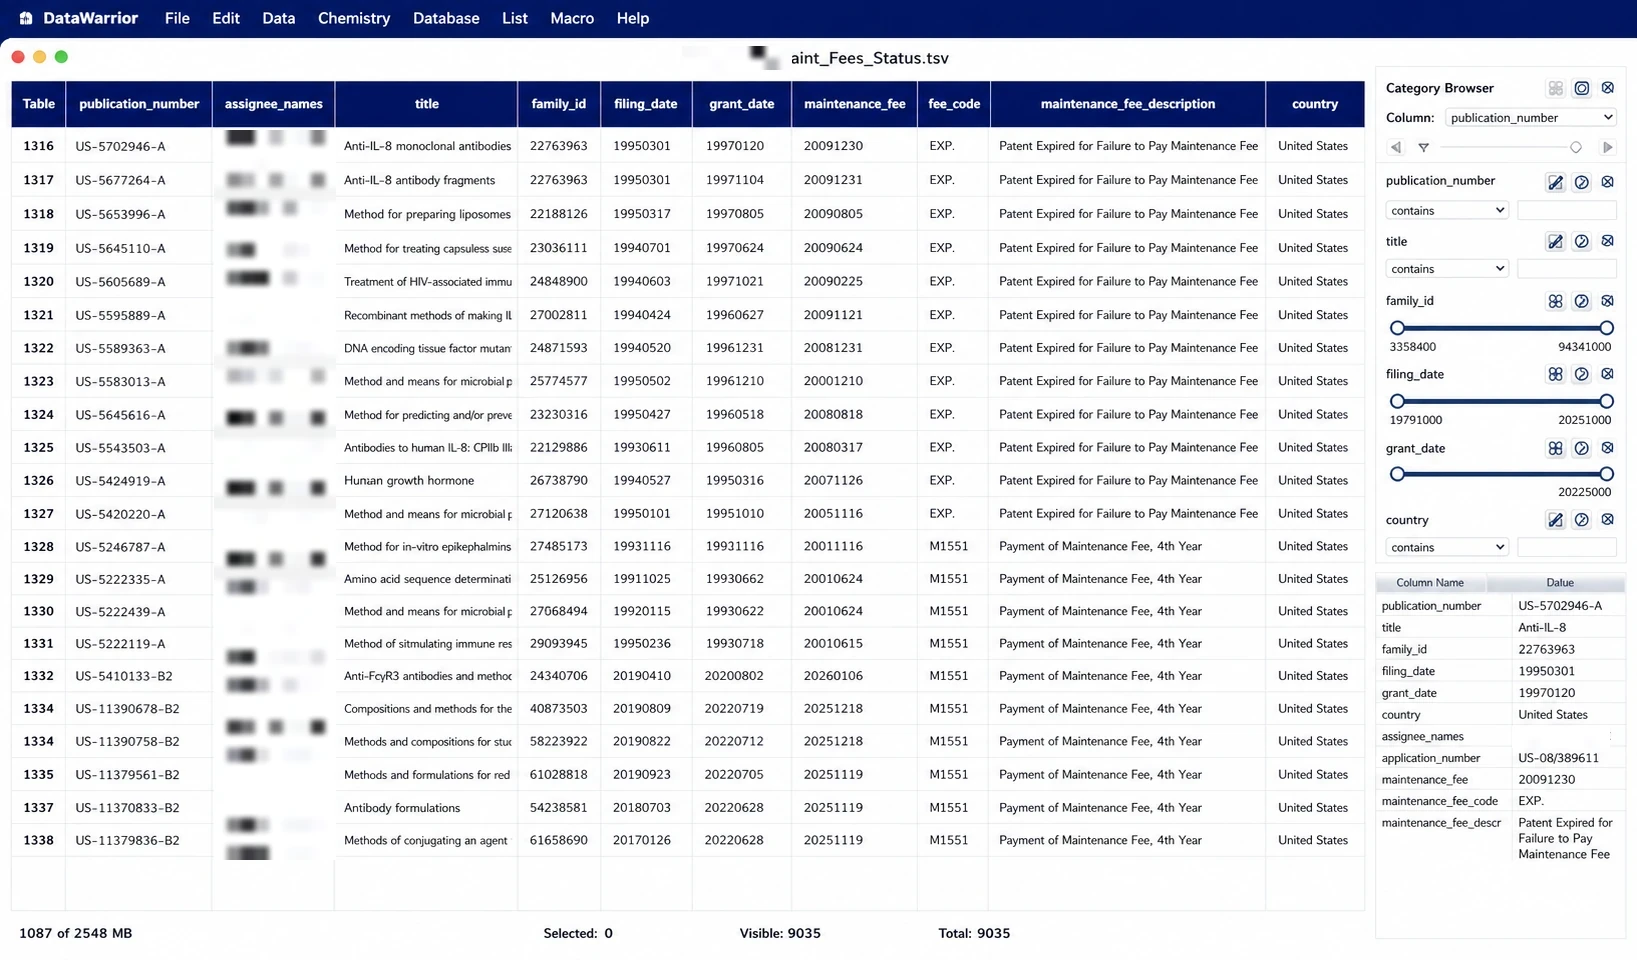Click the funnel filter icon in Category Browser
Viewport: 1637px width, 960px height.
pyautogui.click(x=1423, y=147)
